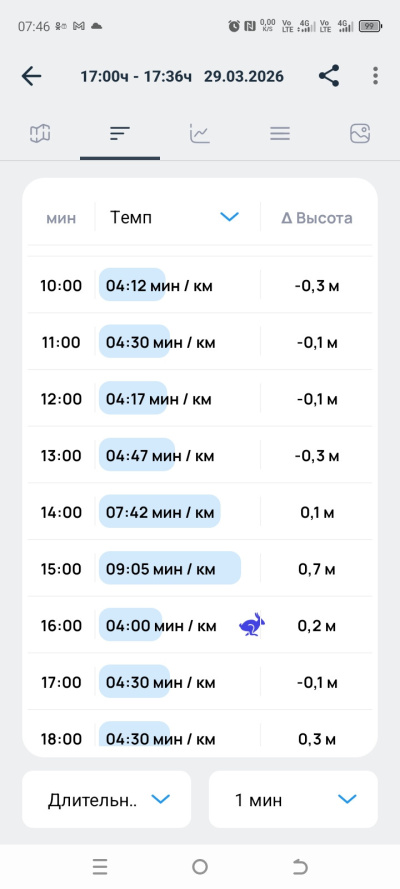Open the Длительн.. dropdown
Image resolution: width=400 pixels, height=889 pixels.
tap(107, 799)
